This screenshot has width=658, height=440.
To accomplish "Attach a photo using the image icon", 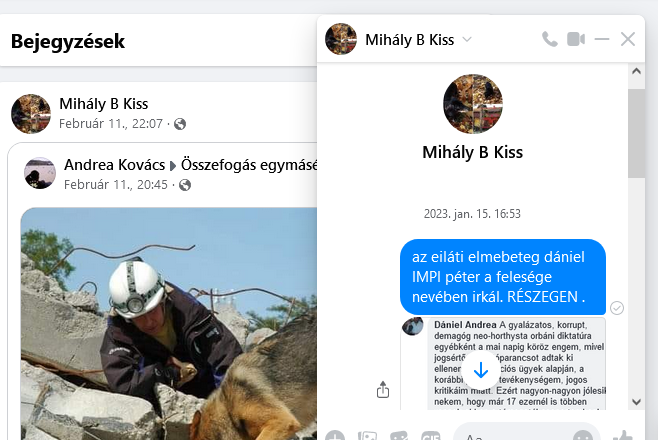I will click(367, 436).
